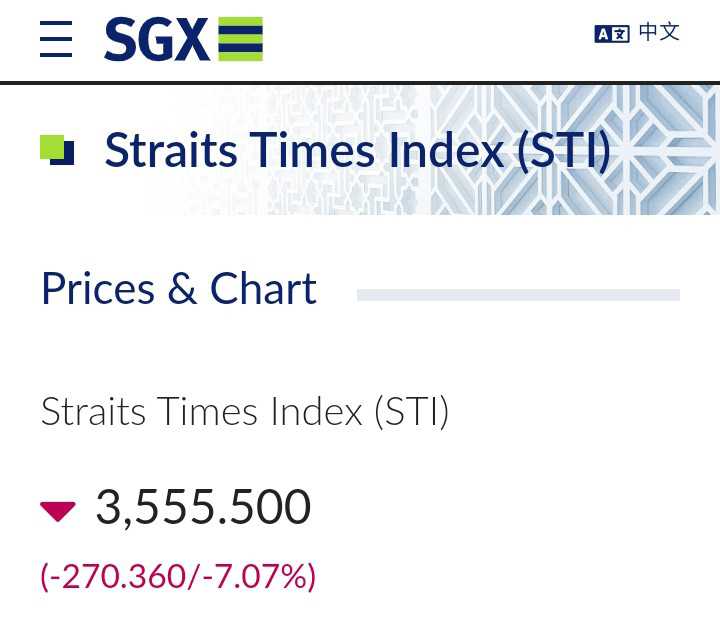Click the index value 3,555.500
The width and height of the screenshot is (720, 628).
pyautogui.click(x=203, y=508)
